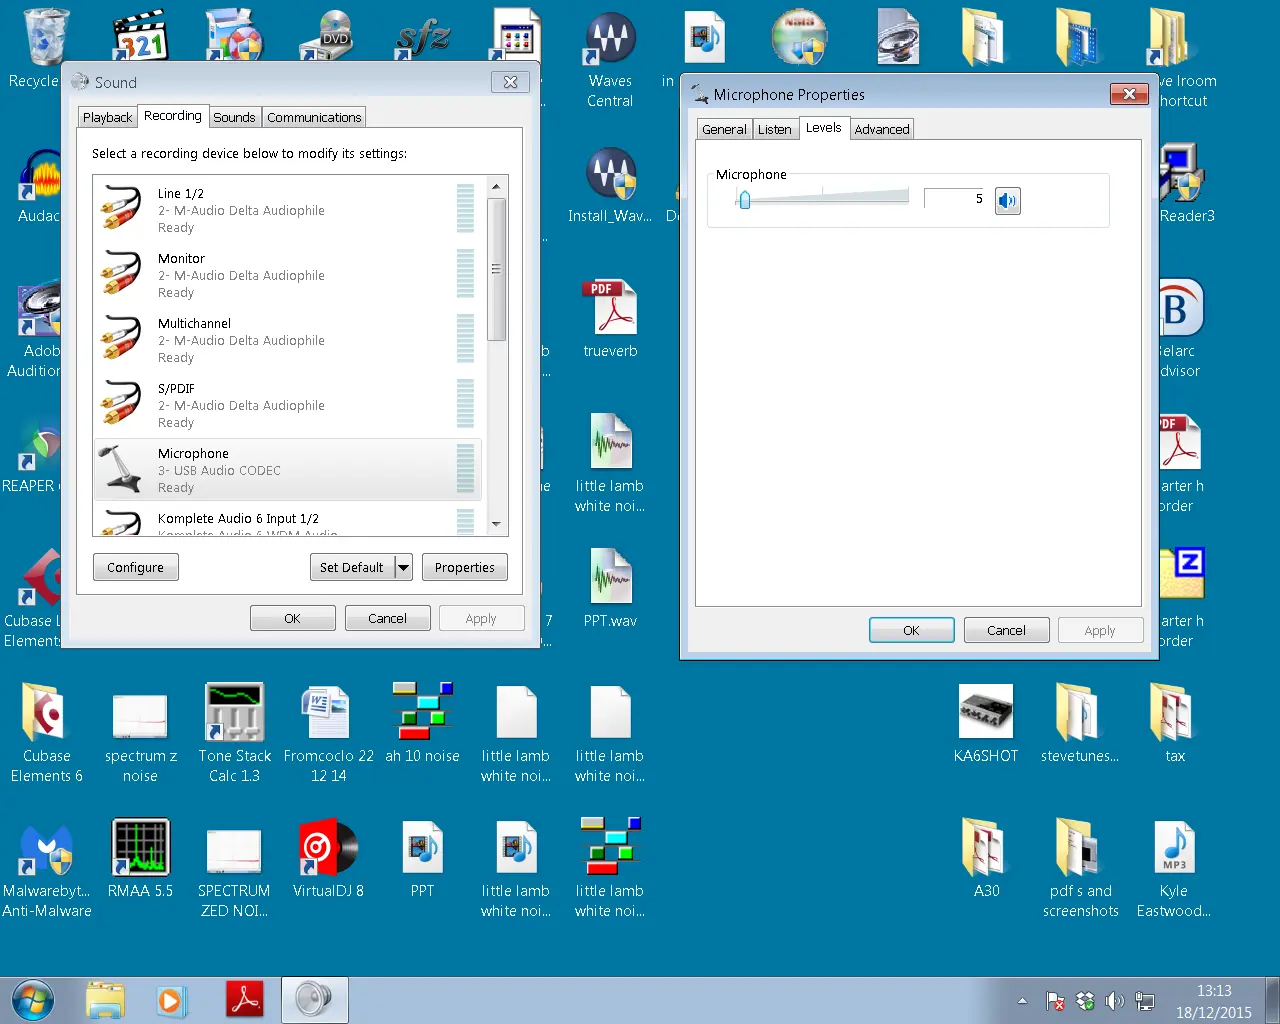The image size is (1280, 1024).
Task: Open the A30 folder
Action: [986, 858]
